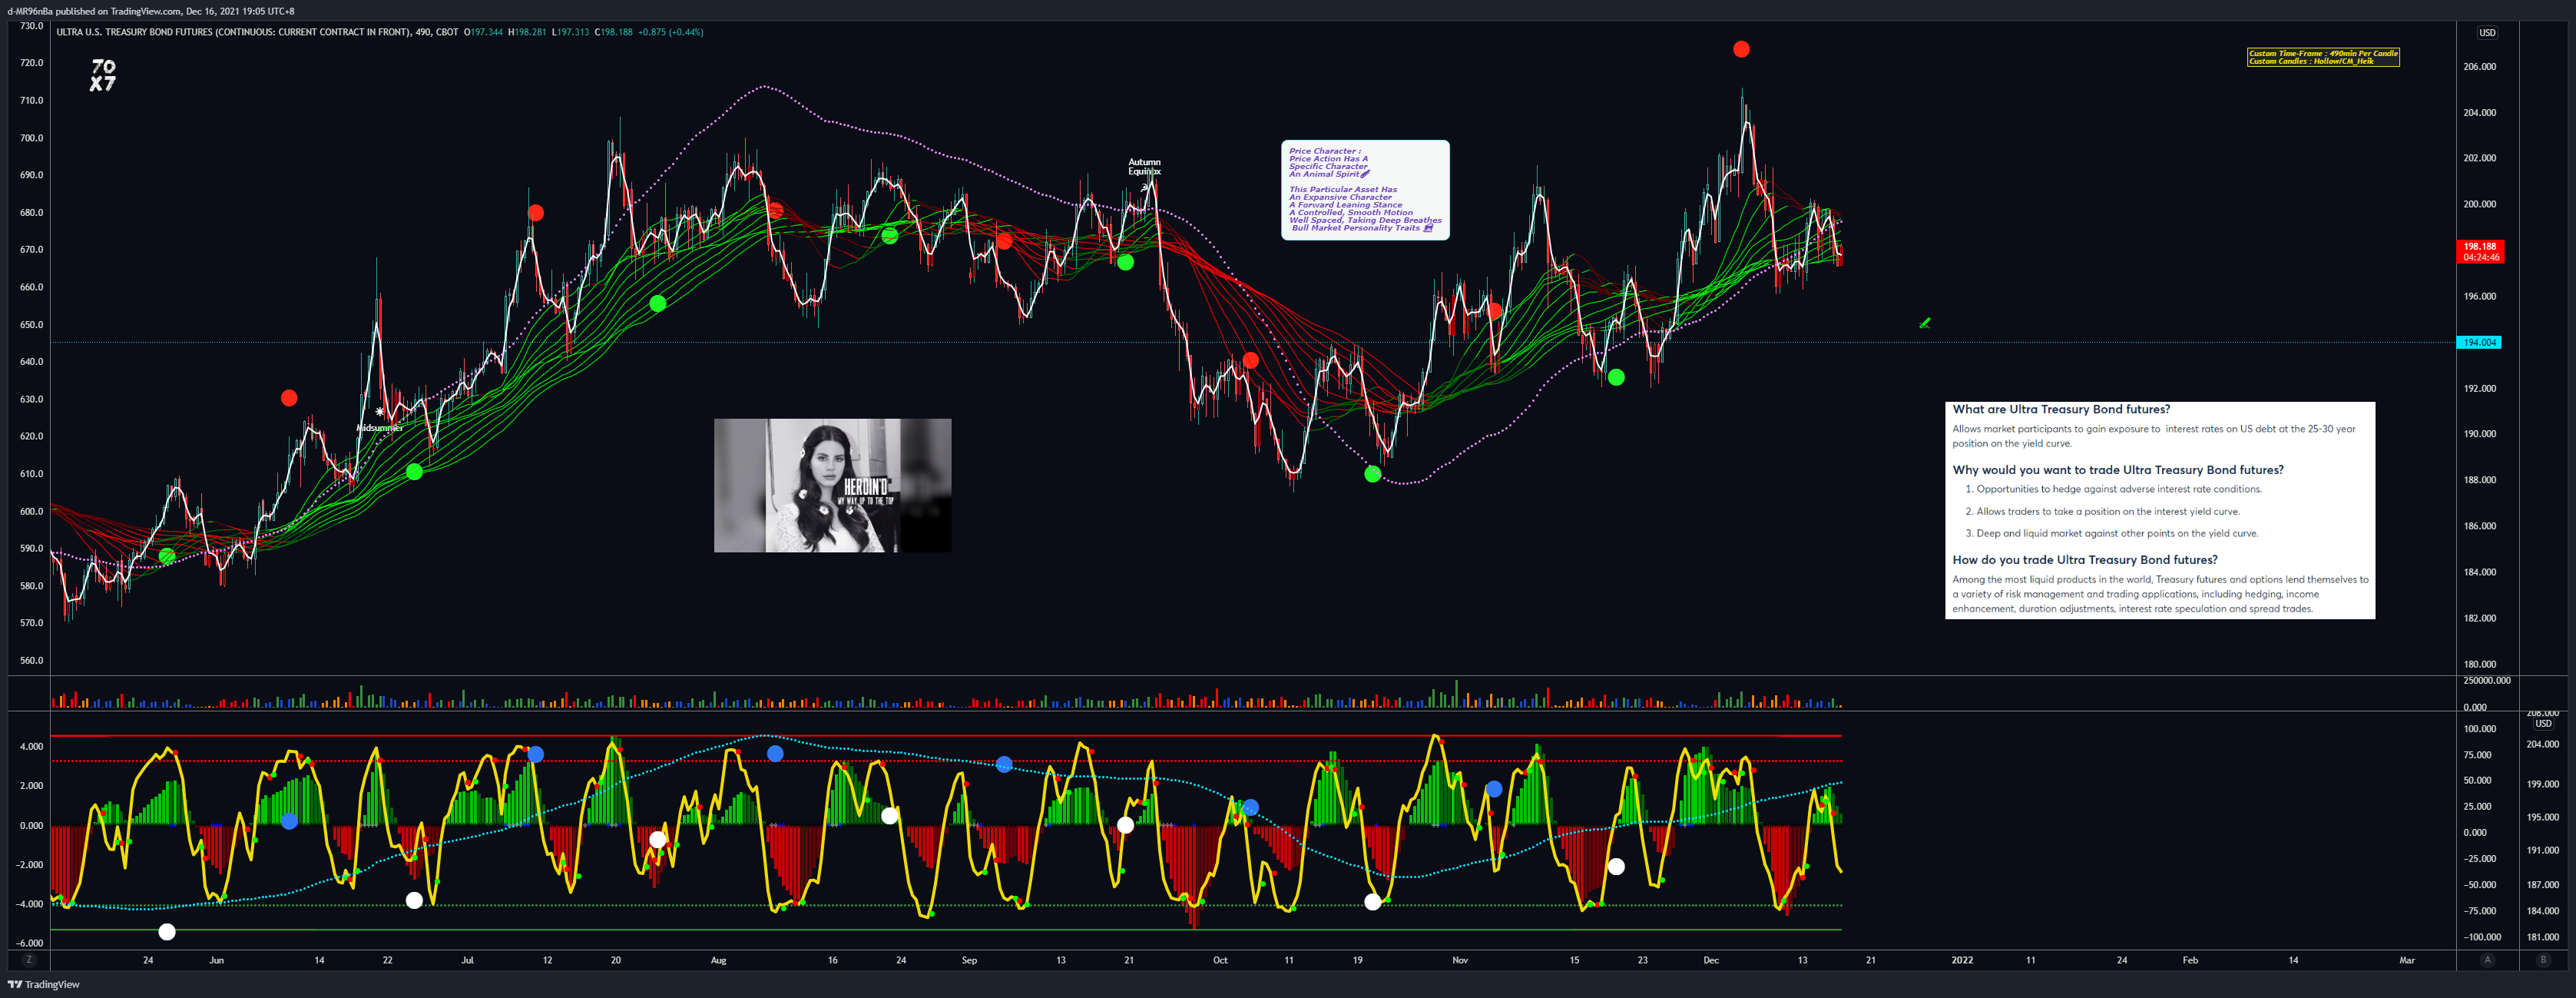This screenshot has width=2576, height=998.
Task: Click the Mar label on the time axis
Action: [x=2407, y=960]
